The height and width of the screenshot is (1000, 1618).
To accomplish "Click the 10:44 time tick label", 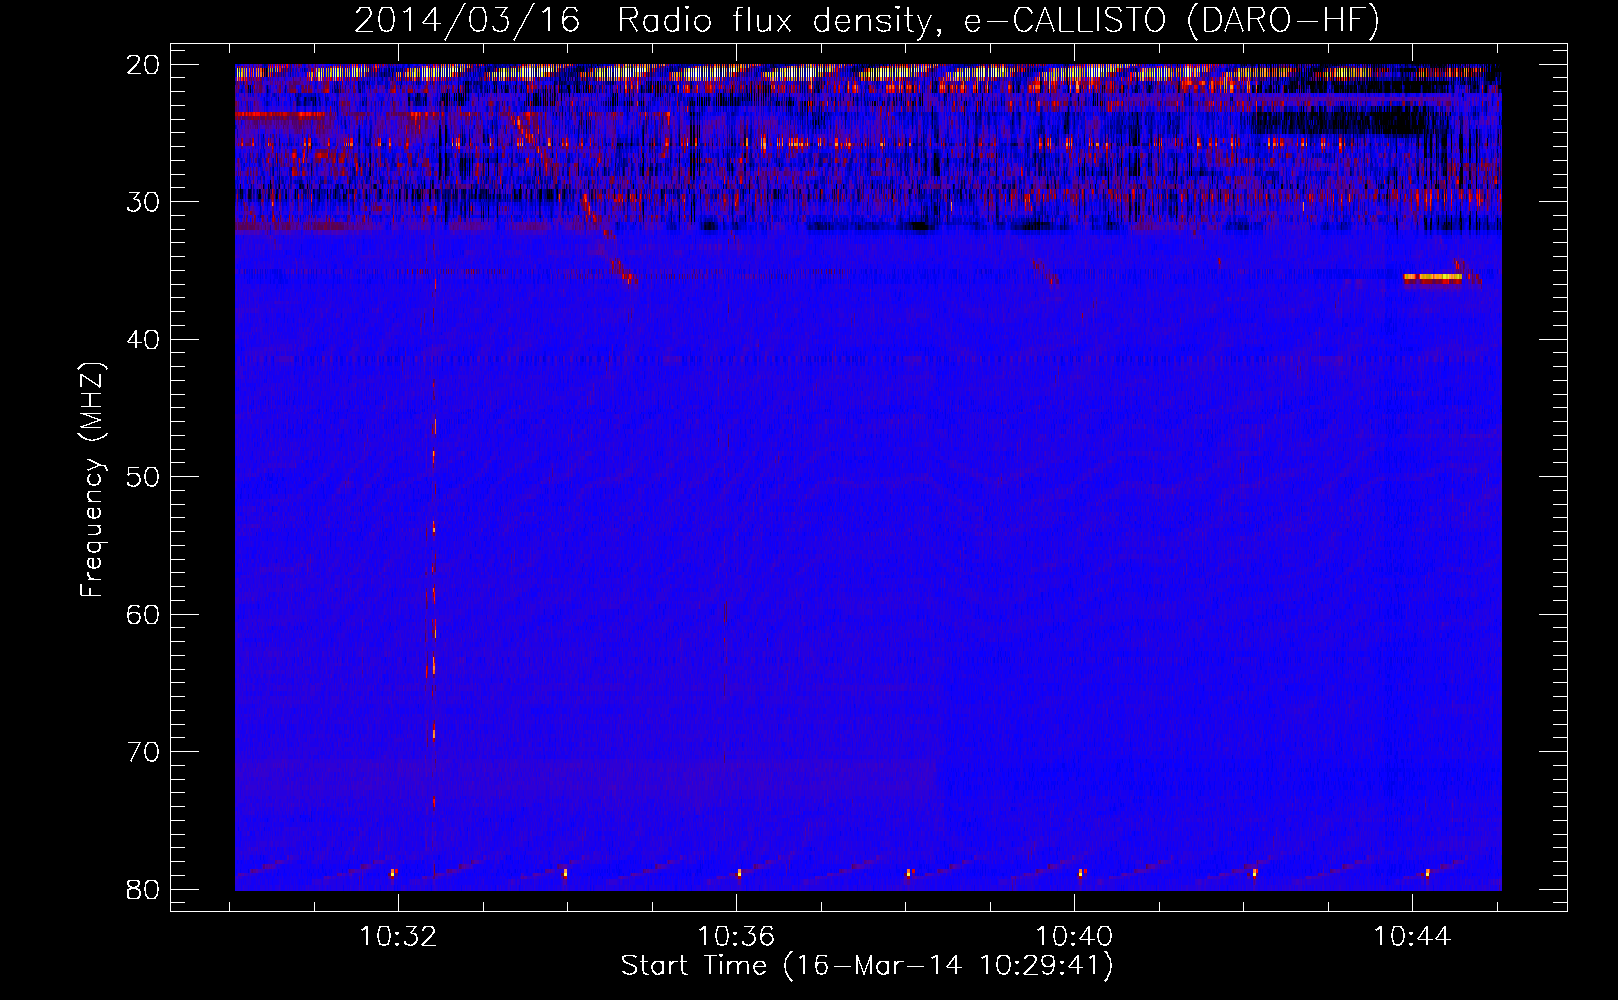I will [1412, 937].
